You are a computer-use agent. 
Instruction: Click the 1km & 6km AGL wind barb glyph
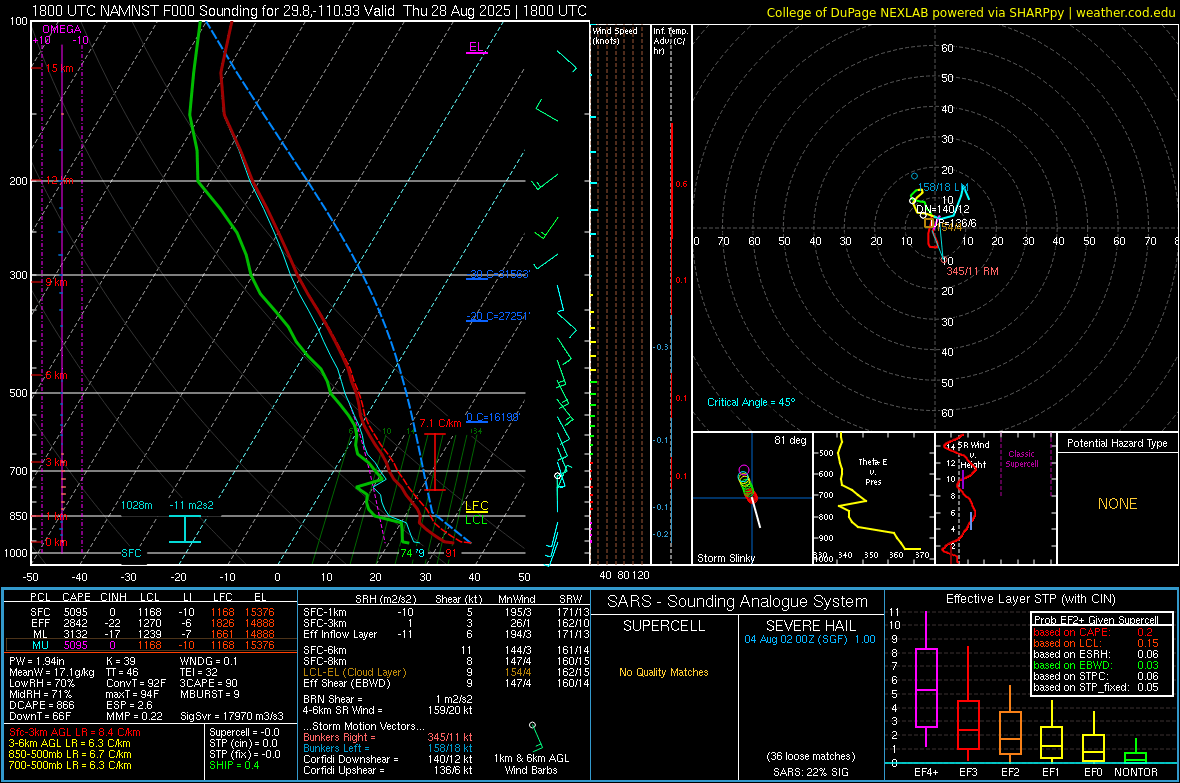click(x=535, y=736)
